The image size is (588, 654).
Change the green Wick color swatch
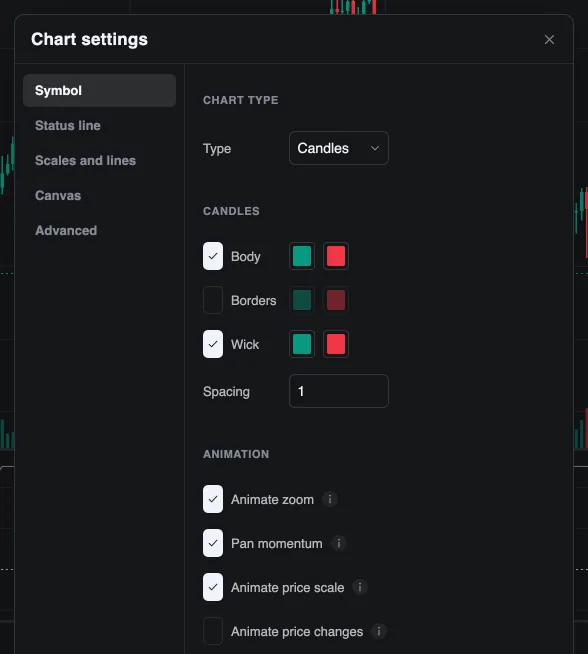point(302,344)
